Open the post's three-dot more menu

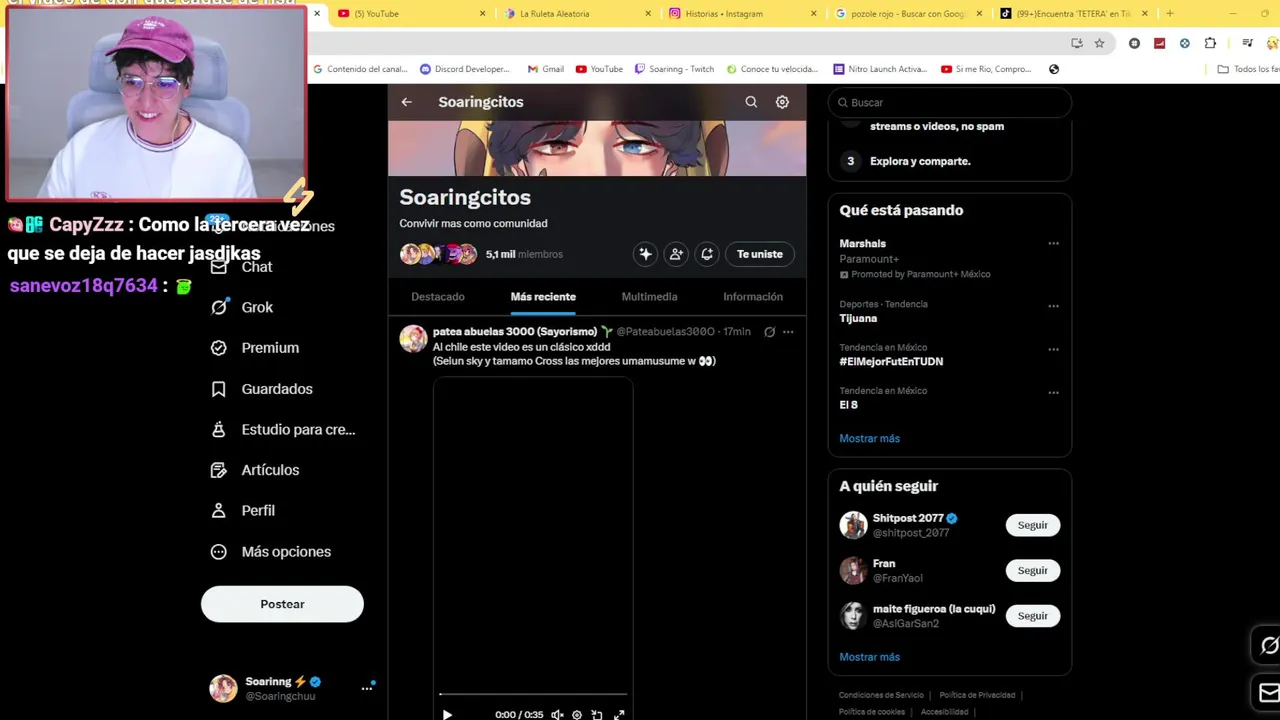(x=788, y=332)
